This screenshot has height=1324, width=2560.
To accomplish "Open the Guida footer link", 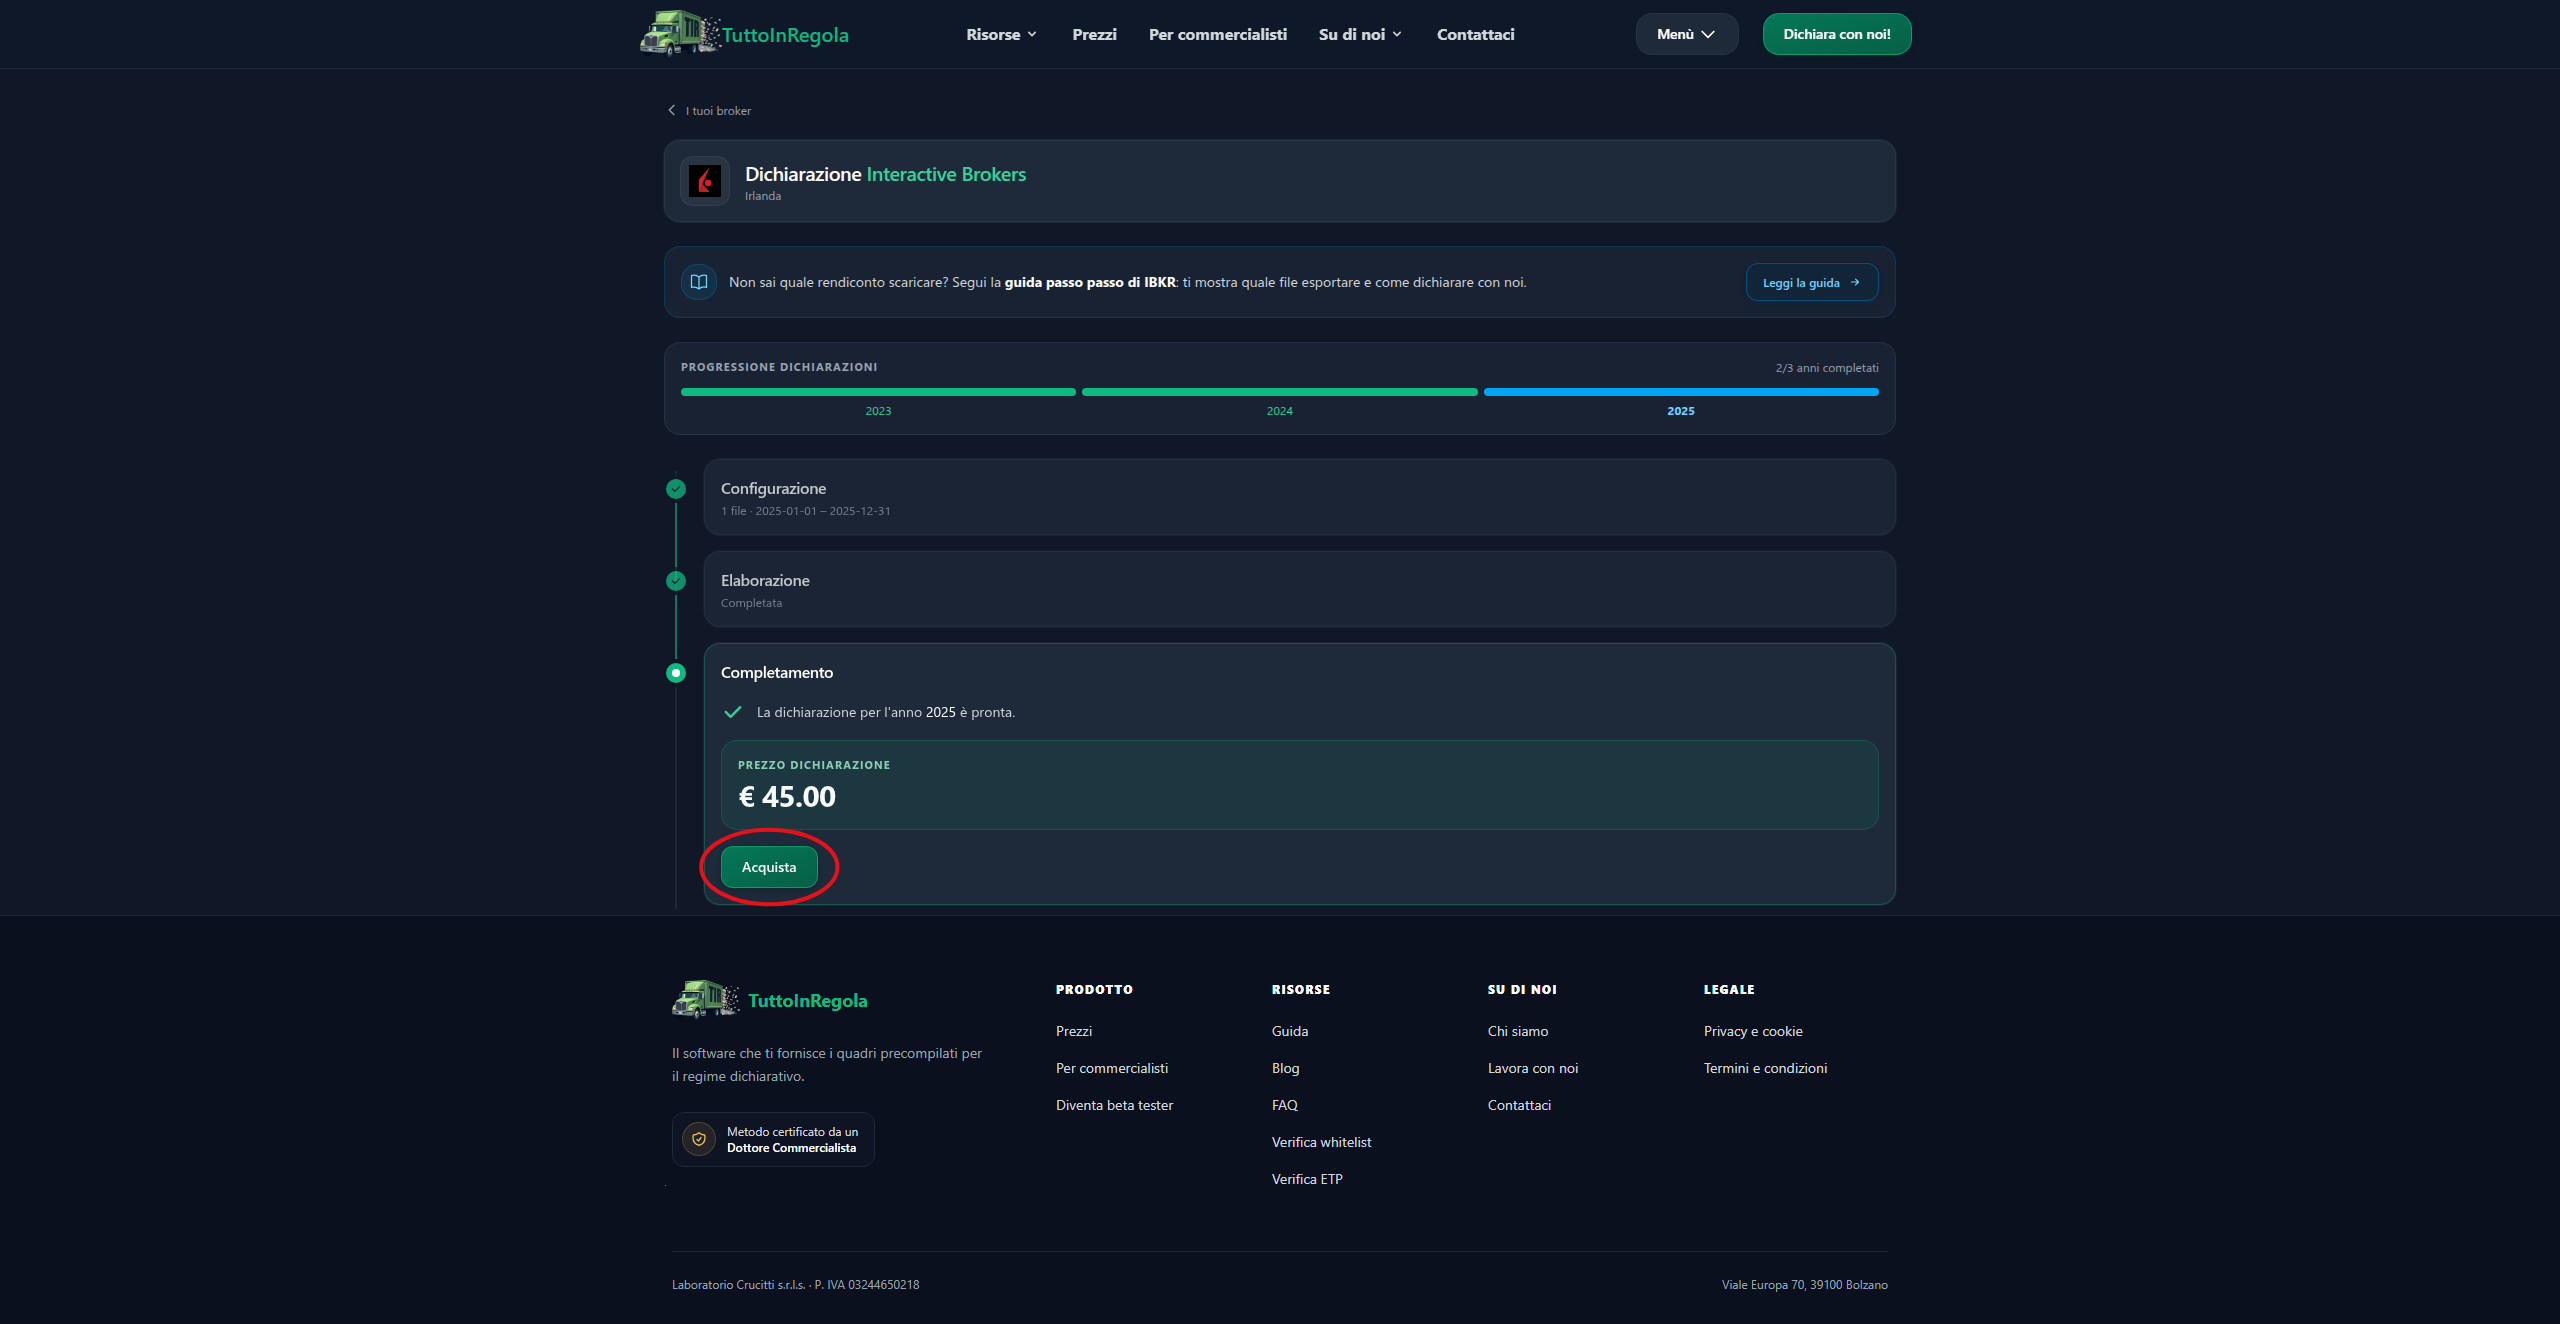I will pyautogui.click(x=1289, y=1031).
